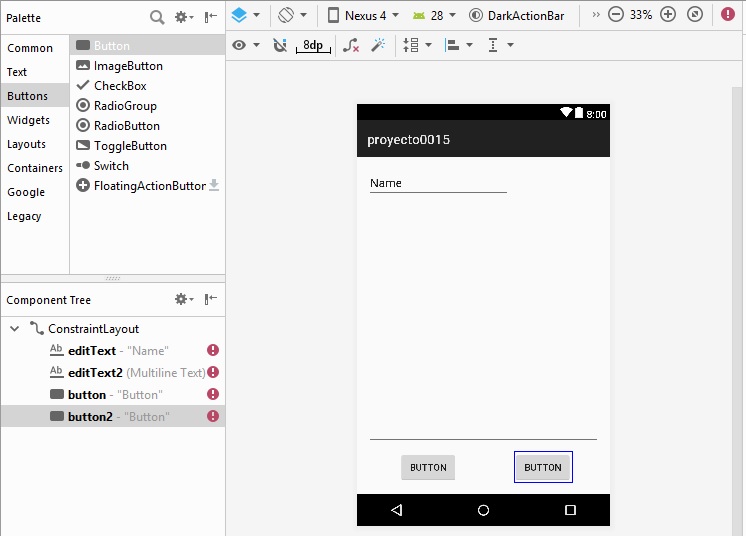The image size is (746, 536).
Task: Select editText2 in the Component Tree
Action: [95, 373]
